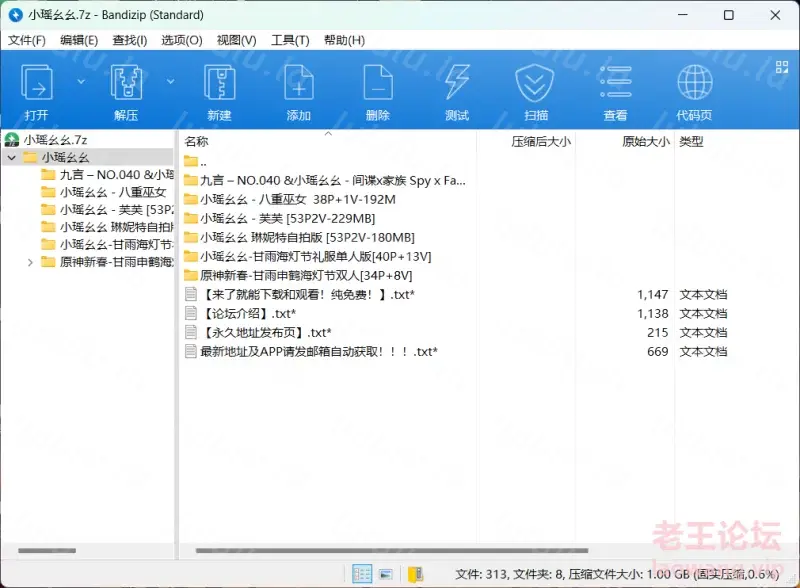The width and height of the screenshot is (800, 588).
Task: Open the 查找(I) menu
Action: tap(130, 40)
